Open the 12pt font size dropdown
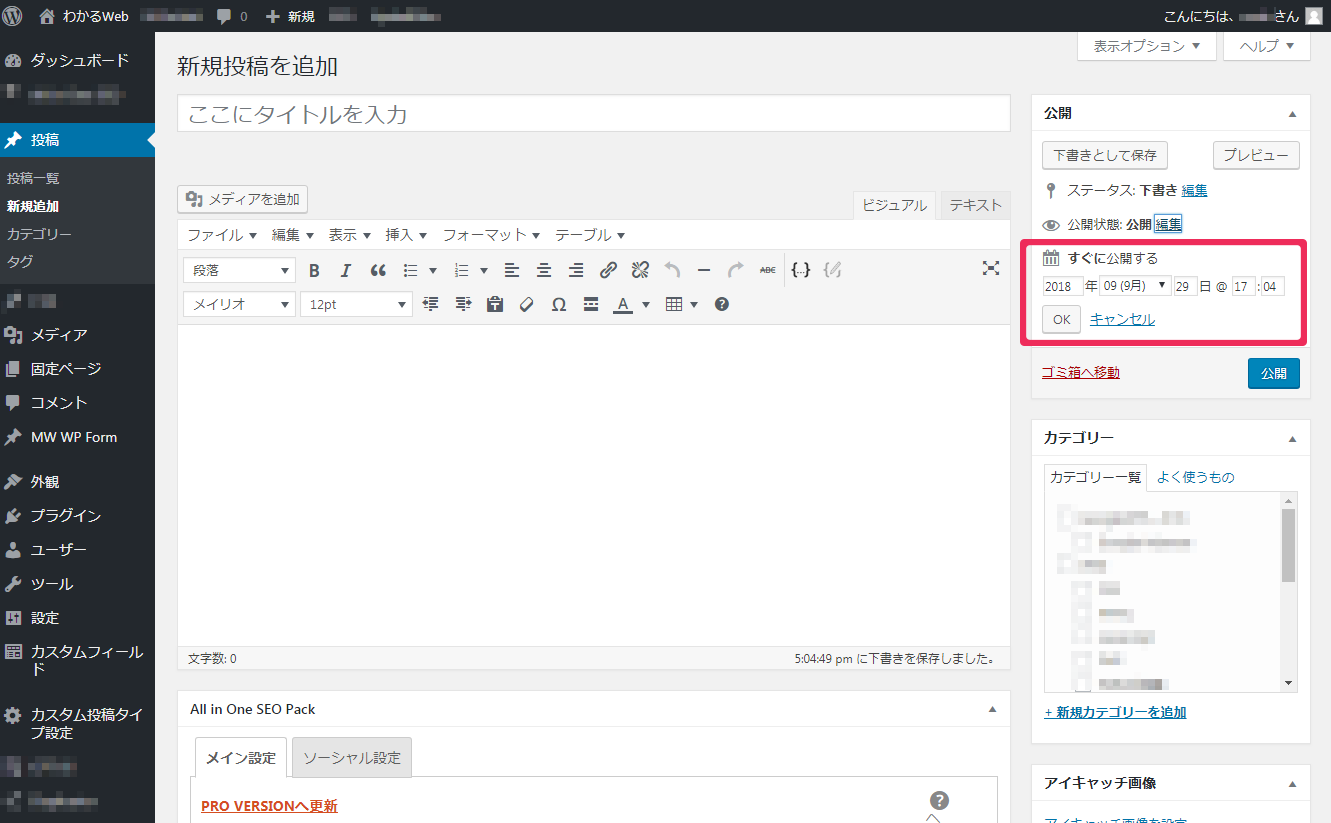This screenshot has width=1331, height=823. pyautogui.click(x=356, y=304)
